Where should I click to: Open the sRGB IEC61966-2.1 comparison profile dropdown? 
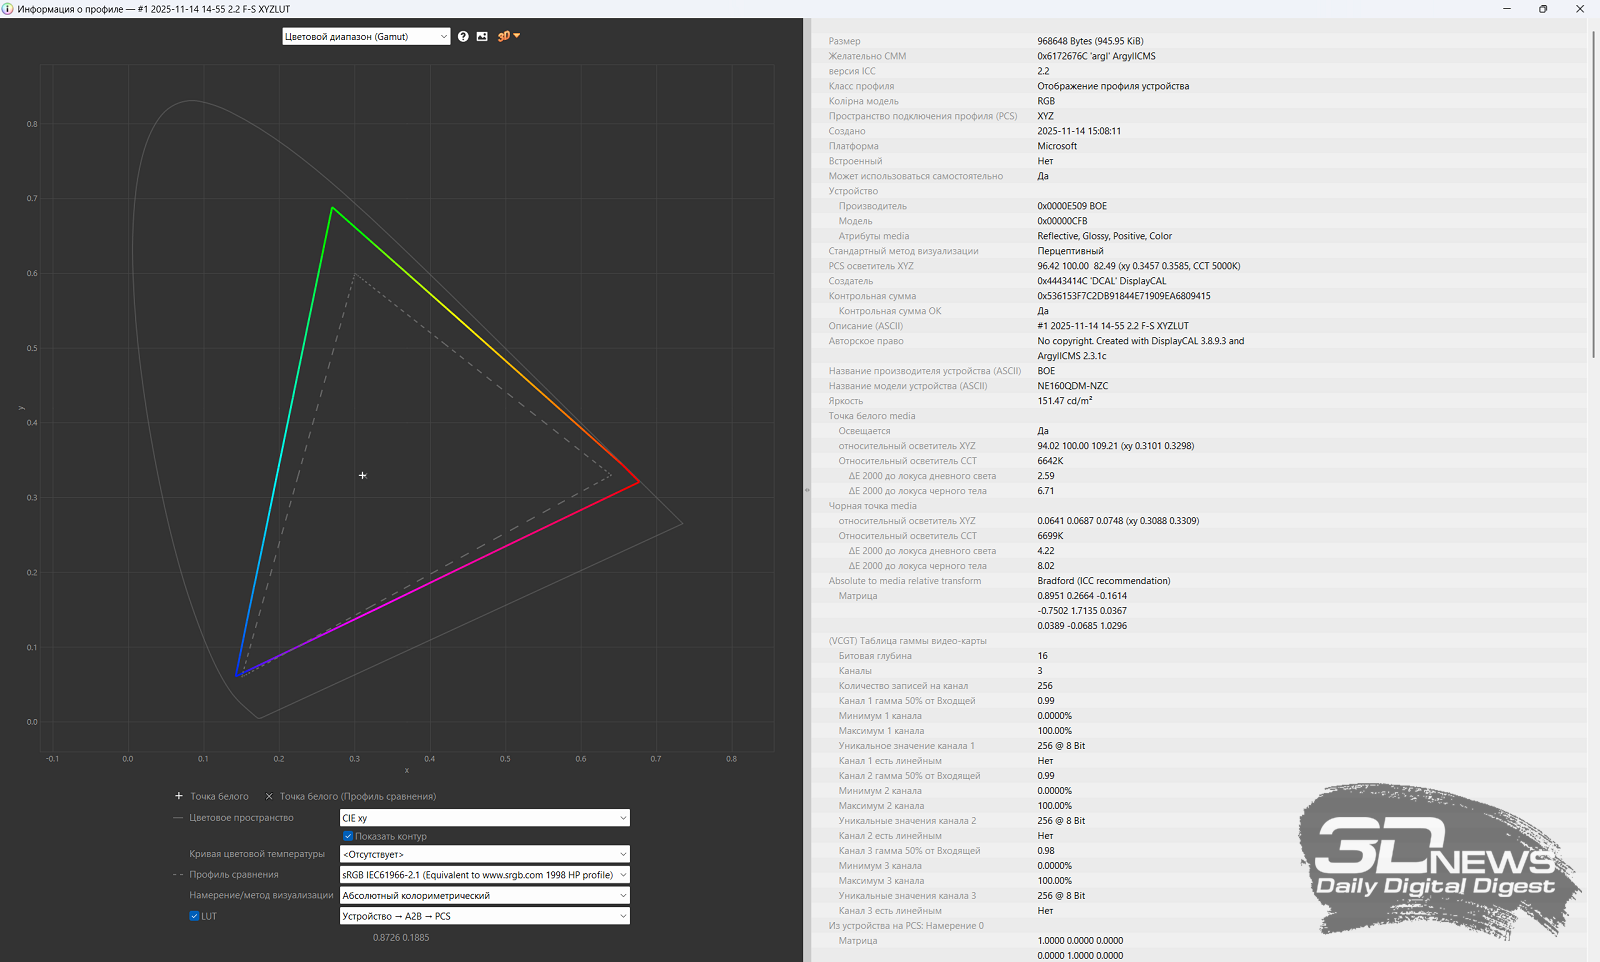[x=484, y=875]
